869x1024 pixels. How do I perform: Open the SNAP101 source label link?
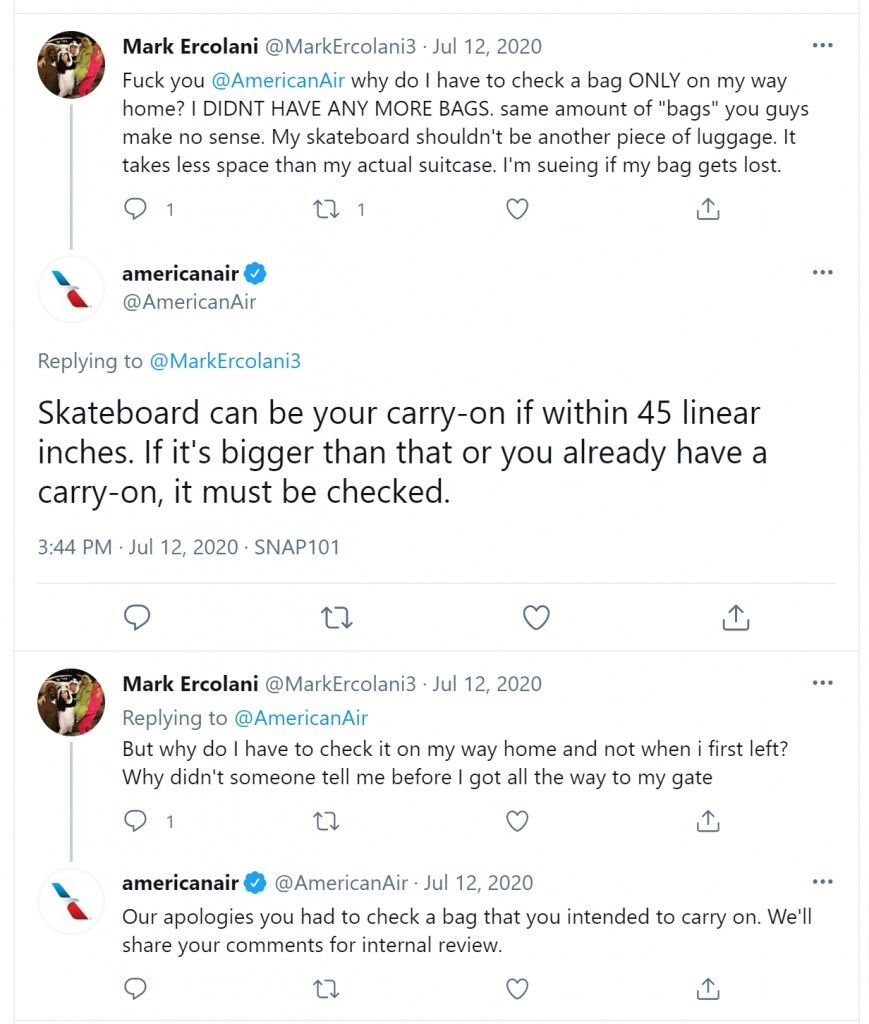[297, 547]
